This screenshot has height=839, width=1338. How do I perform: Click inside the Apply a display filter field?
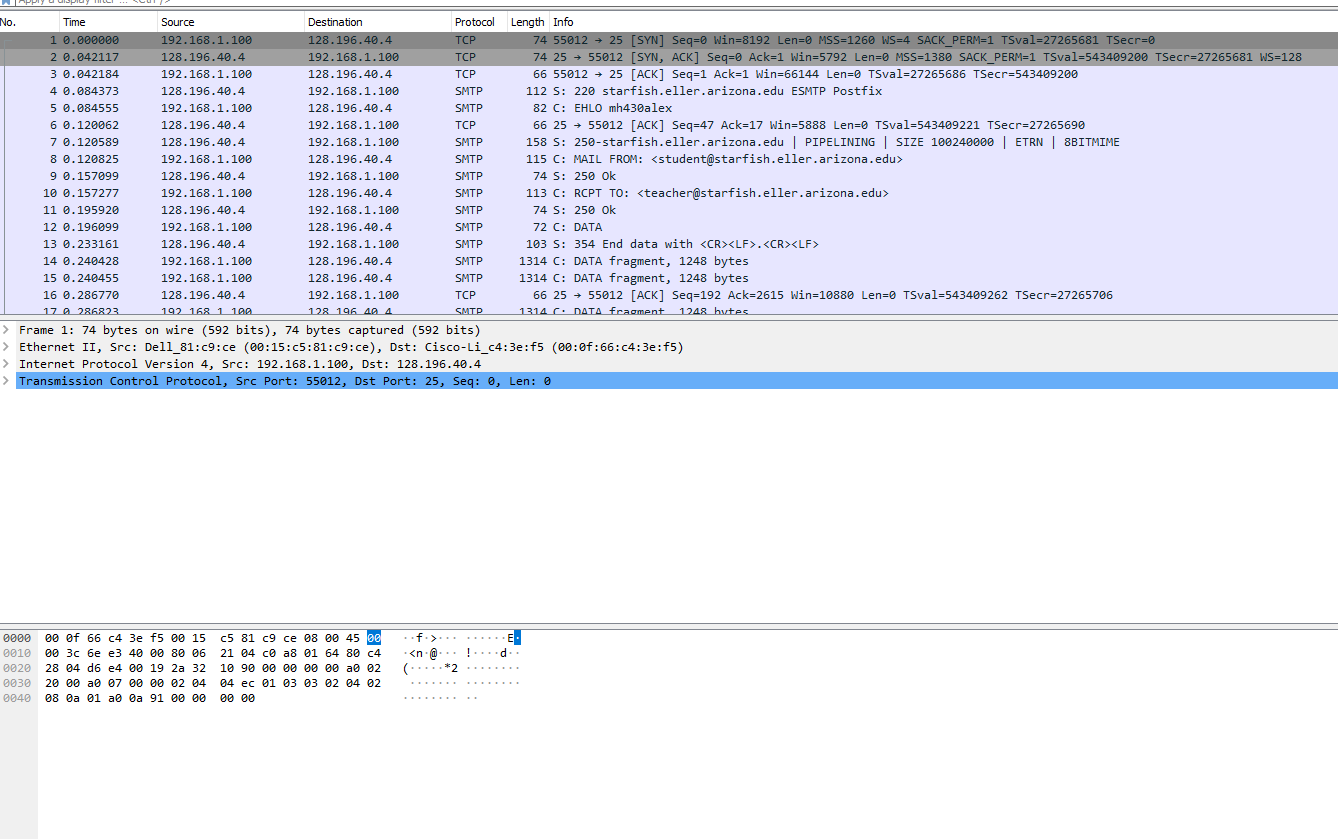(200, 3)
